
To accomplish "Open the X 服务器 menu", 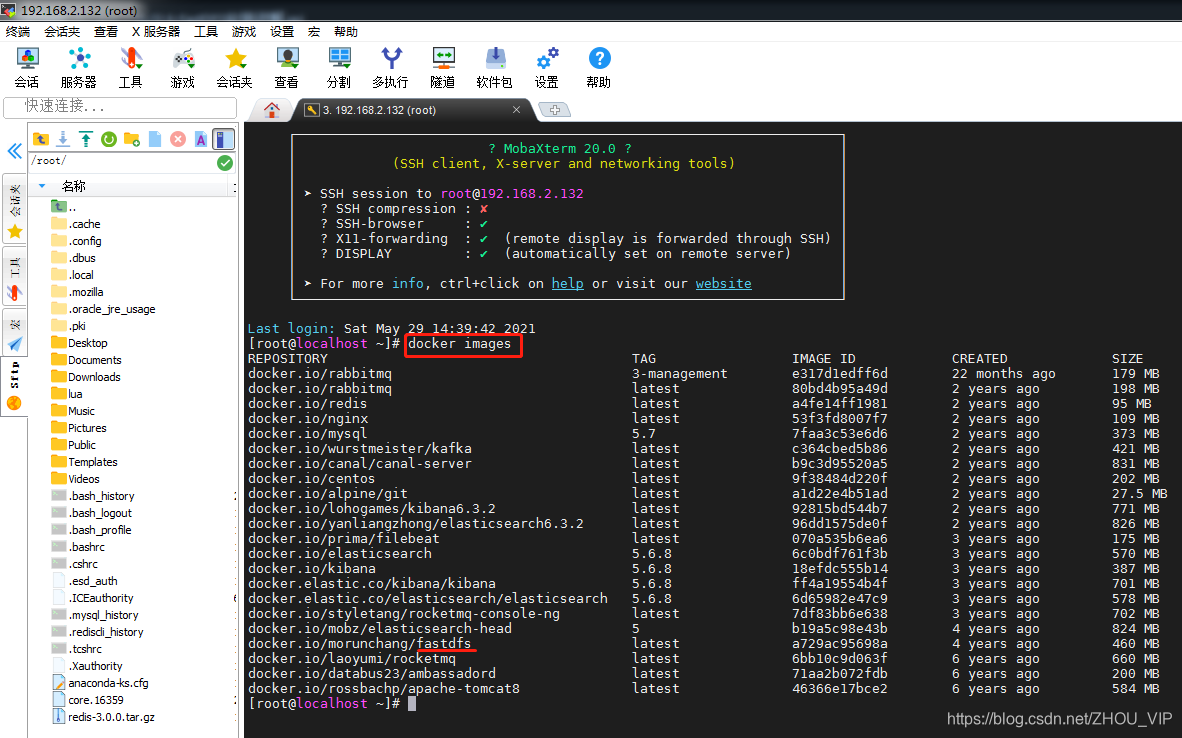I will click(156, 32).
